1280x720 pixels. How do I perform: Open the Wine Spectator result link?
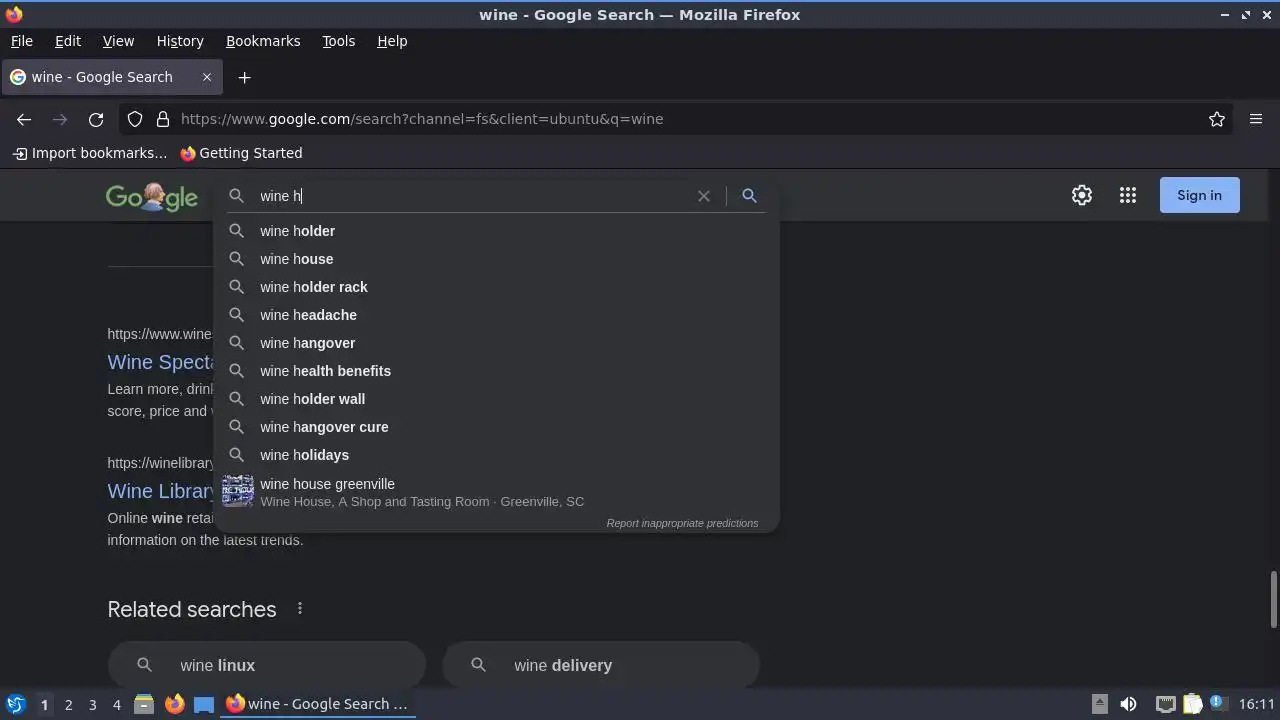pos(160,362)
